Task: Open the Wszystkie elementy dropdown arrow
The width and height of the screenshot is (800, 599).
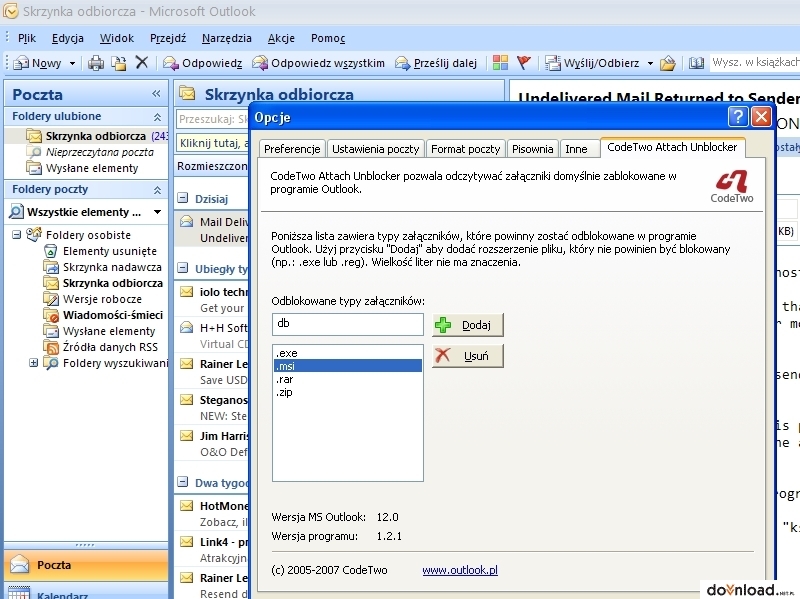Action: pos(157,212)
